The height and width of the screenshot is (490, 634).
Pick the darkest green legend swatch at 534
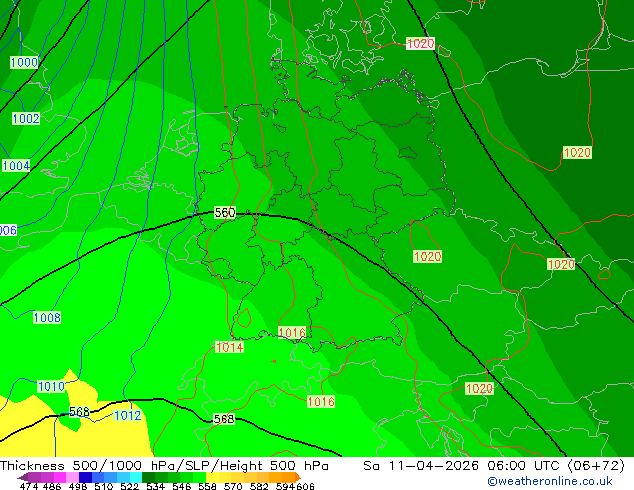(148, 477)
